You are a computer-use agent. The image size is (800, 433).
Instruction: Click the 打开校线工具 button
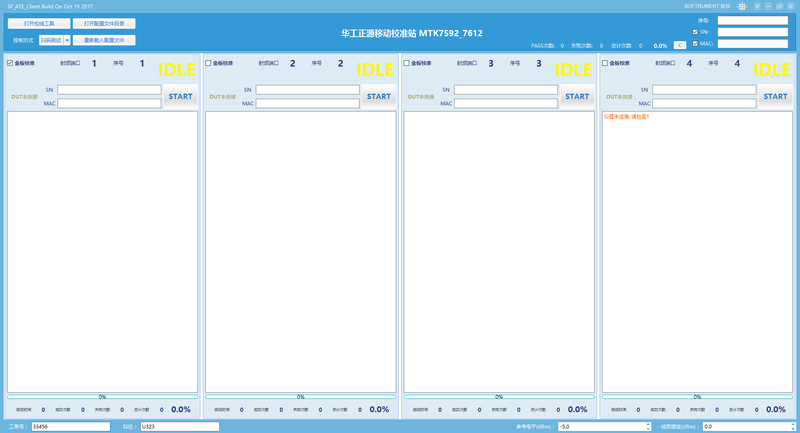39,23
